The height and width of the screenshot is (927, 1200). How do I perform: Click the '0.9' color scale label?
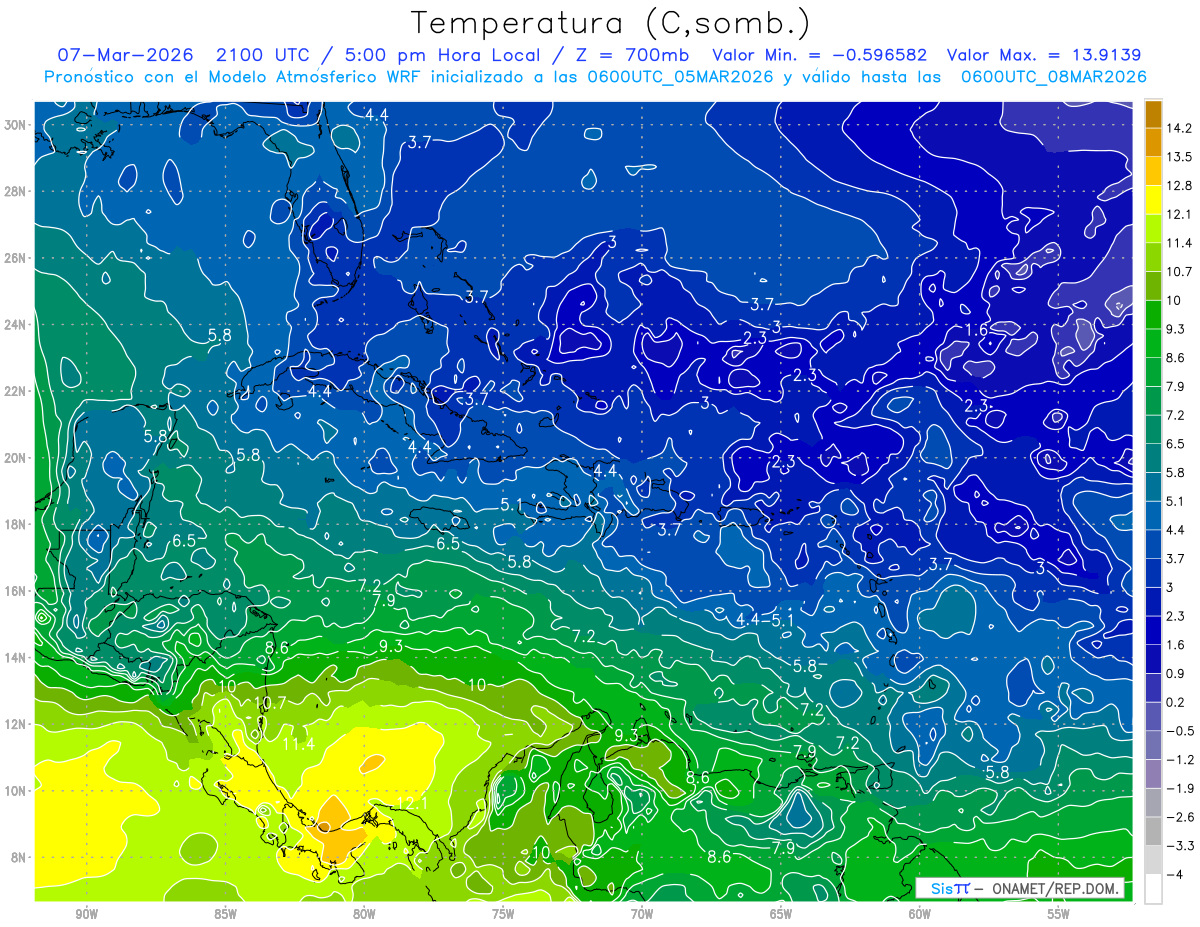[1178, 673]
